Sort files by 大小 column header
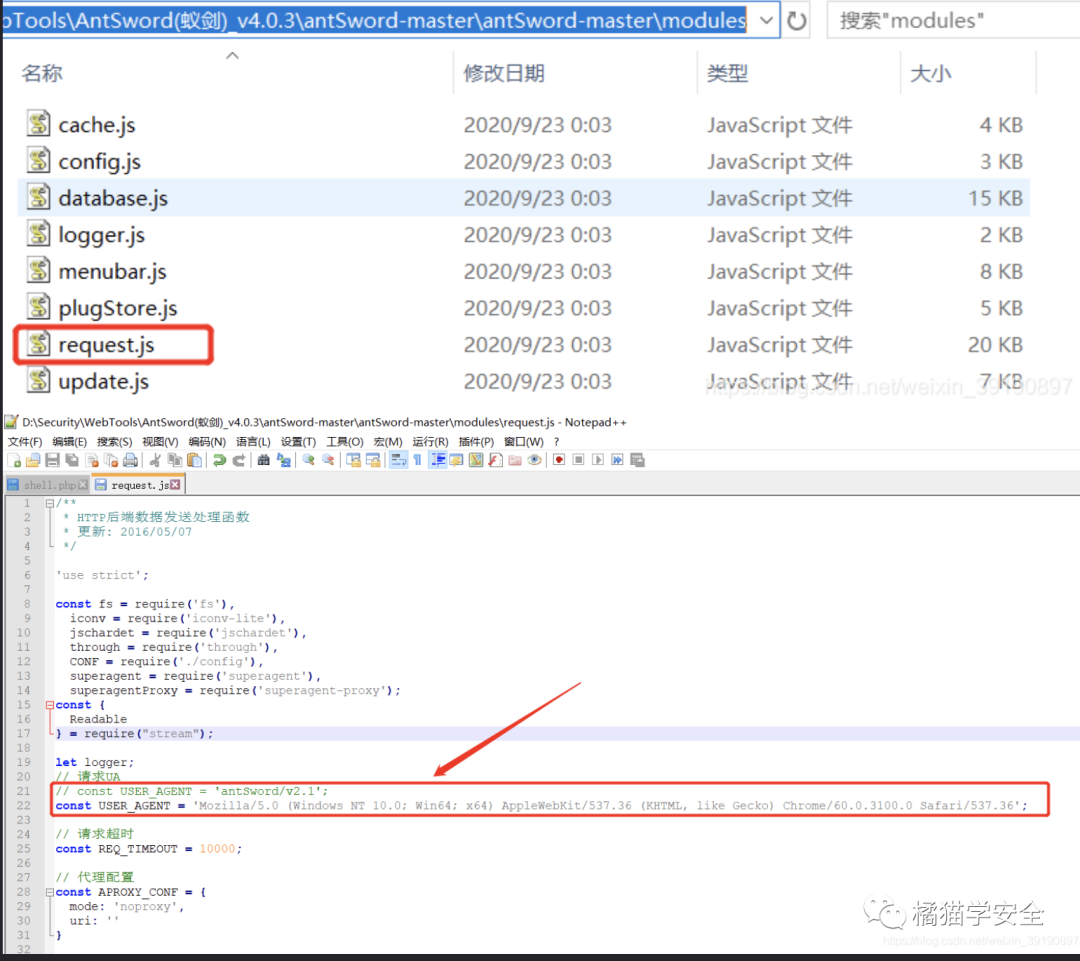 point(931,73)
